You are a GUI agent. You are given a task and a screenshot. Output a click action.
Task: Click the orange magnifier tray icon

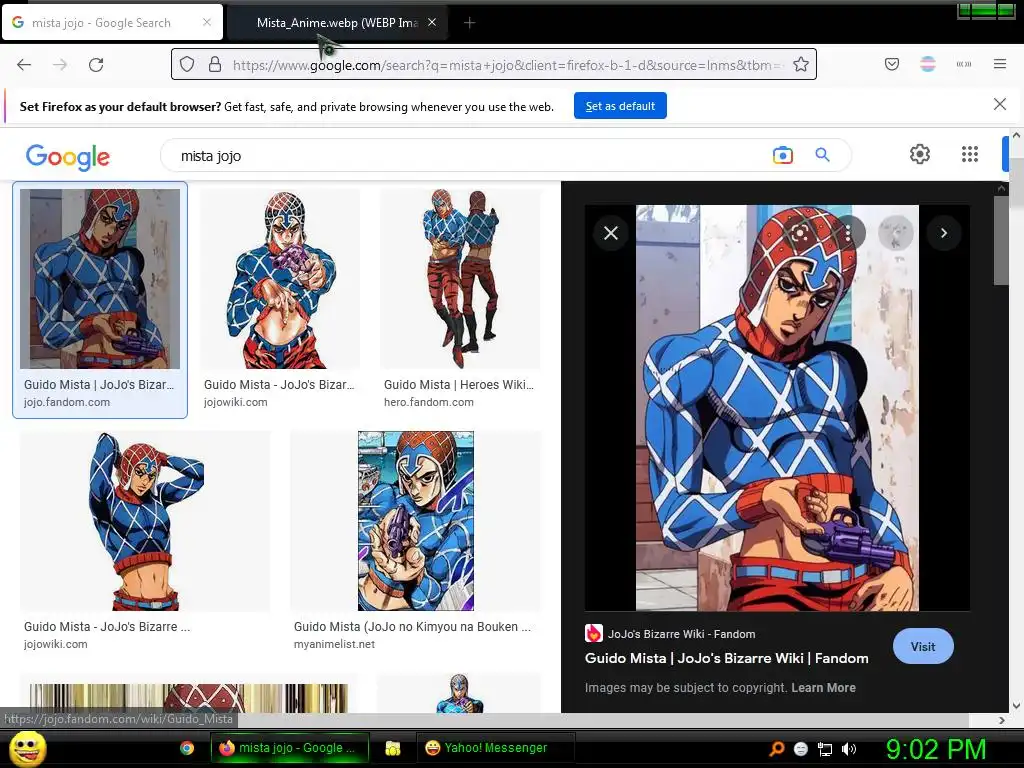pyautogui.click(x=776, y=749)
